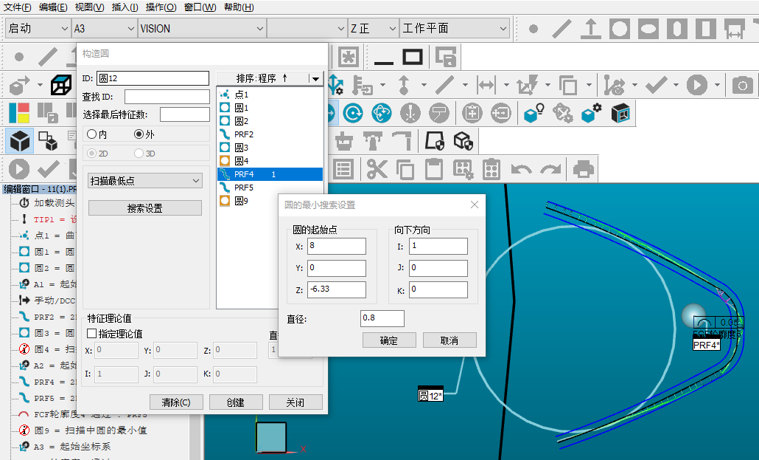
Task: Open the VISION probe dropdown
Action: [202, 29]
